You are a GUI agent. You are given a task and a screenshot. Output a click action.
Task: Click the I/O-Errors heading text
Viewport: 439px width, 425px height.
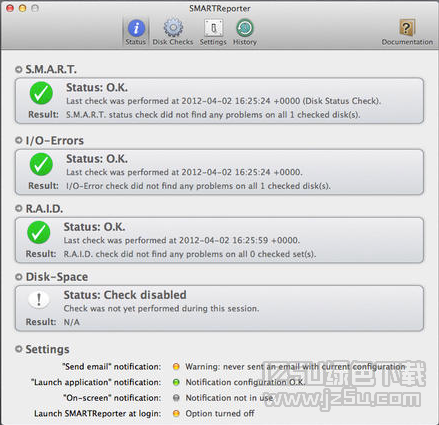click(x=55, y=141)
